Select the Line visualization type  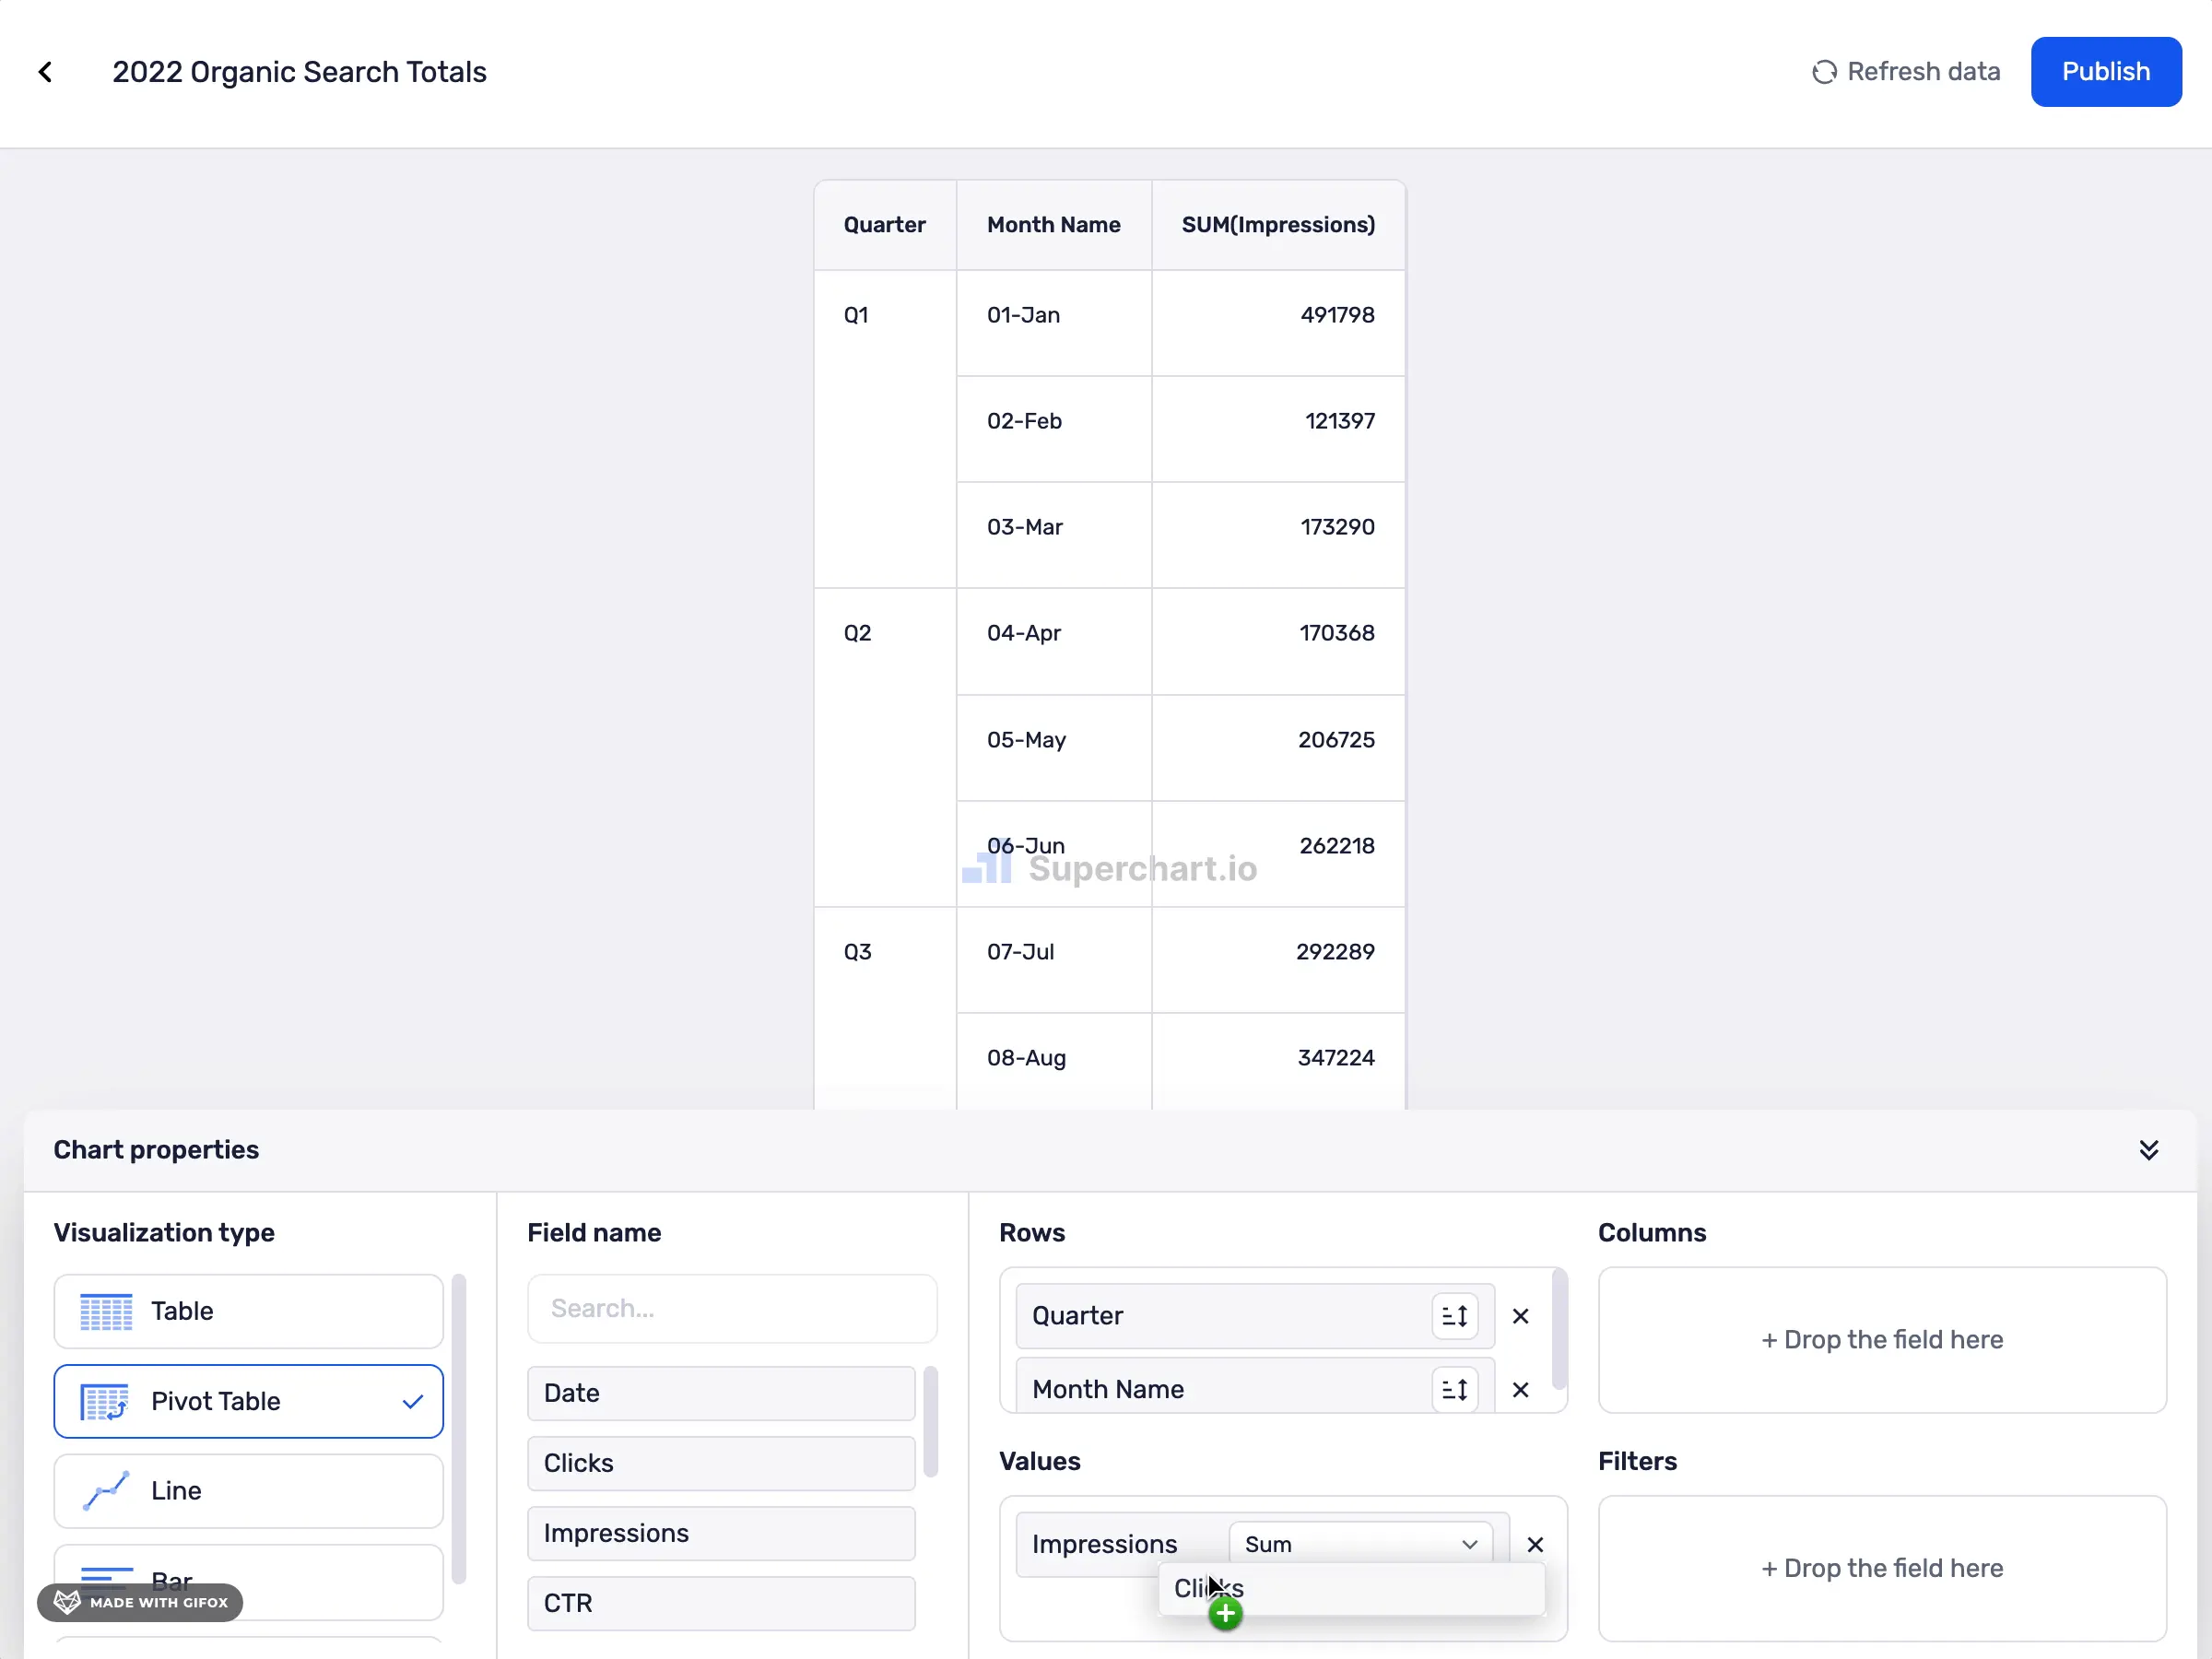248,1491
